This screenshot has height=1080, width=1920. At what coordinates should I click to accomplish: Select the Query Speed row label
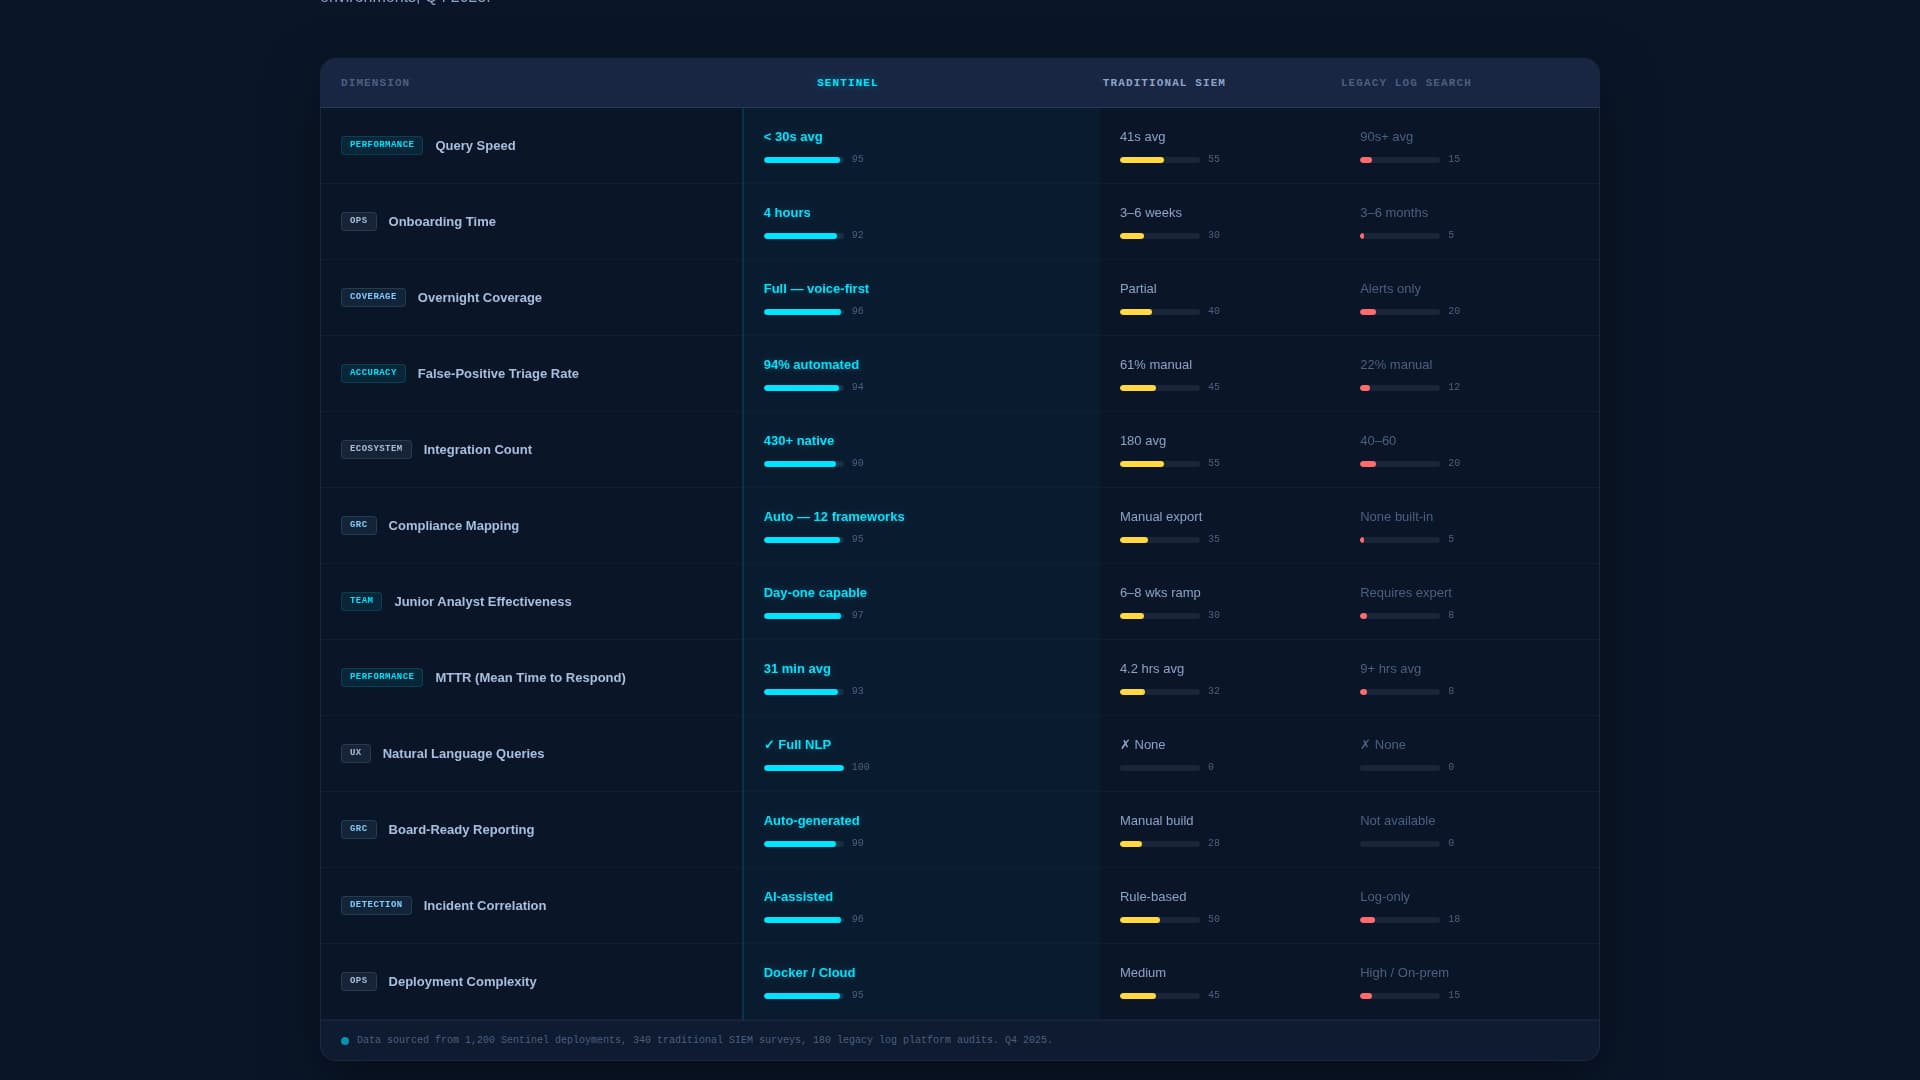pyautogui.click(x=475, y=146)
